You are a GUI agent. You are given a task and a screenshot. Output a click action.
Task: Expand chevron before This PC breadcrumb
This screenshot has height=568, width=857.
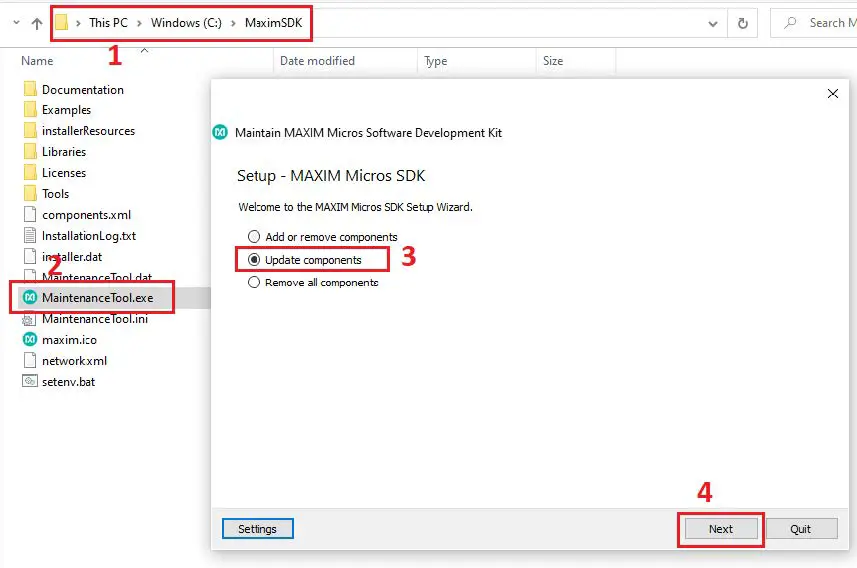pos(78,23)
